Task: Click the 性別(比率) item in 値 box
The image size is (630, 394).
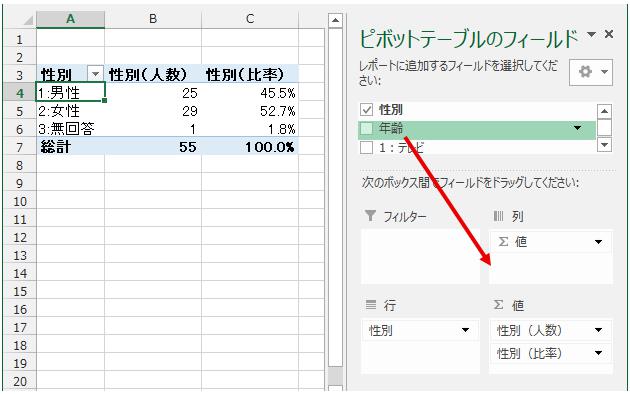Action: (x=551, y=353)
